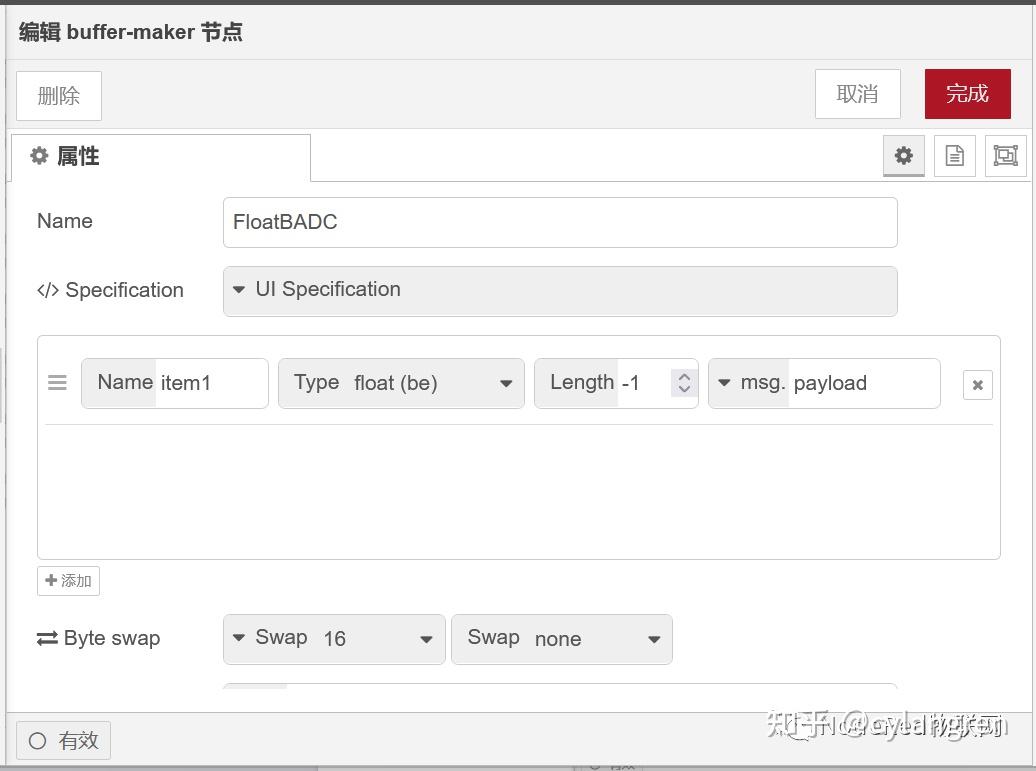Click the properties tab gear icon

[x=39, y=156]
